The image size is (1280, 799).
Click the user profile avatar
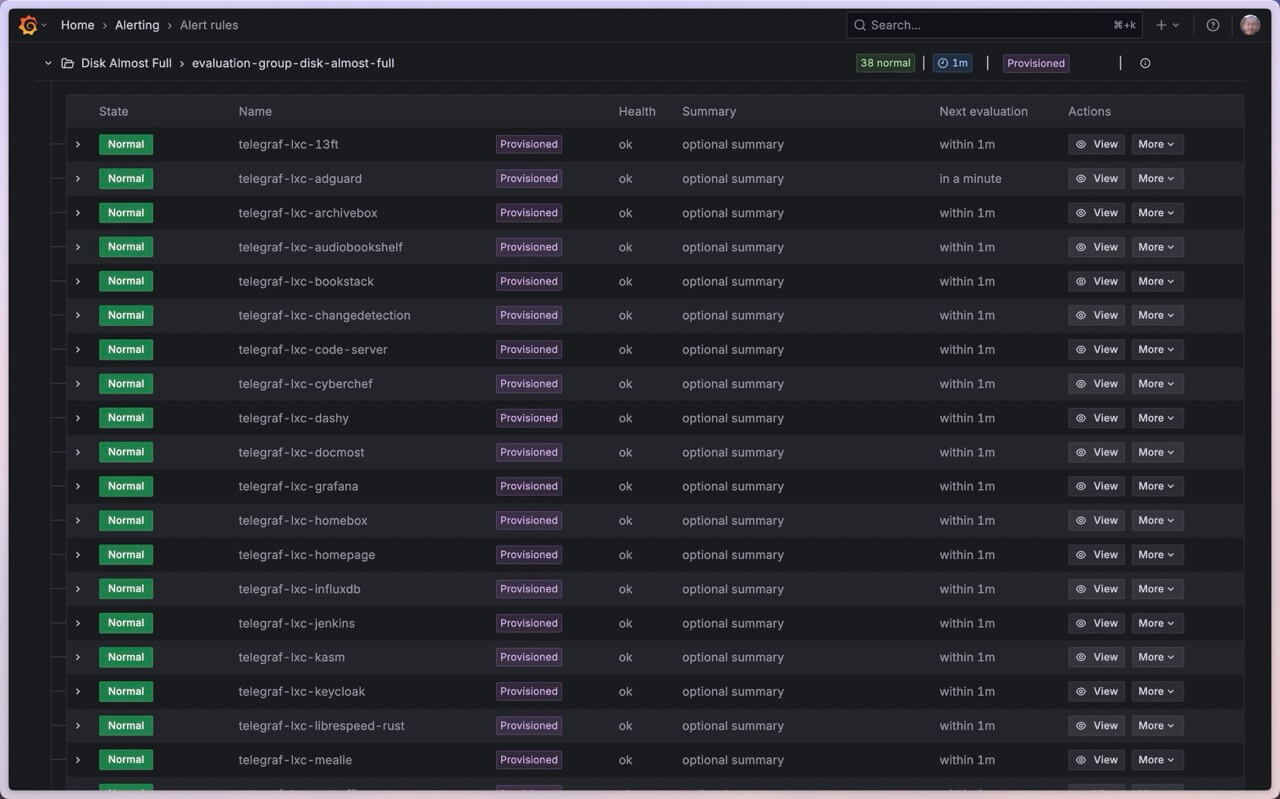coord(1249,25)
